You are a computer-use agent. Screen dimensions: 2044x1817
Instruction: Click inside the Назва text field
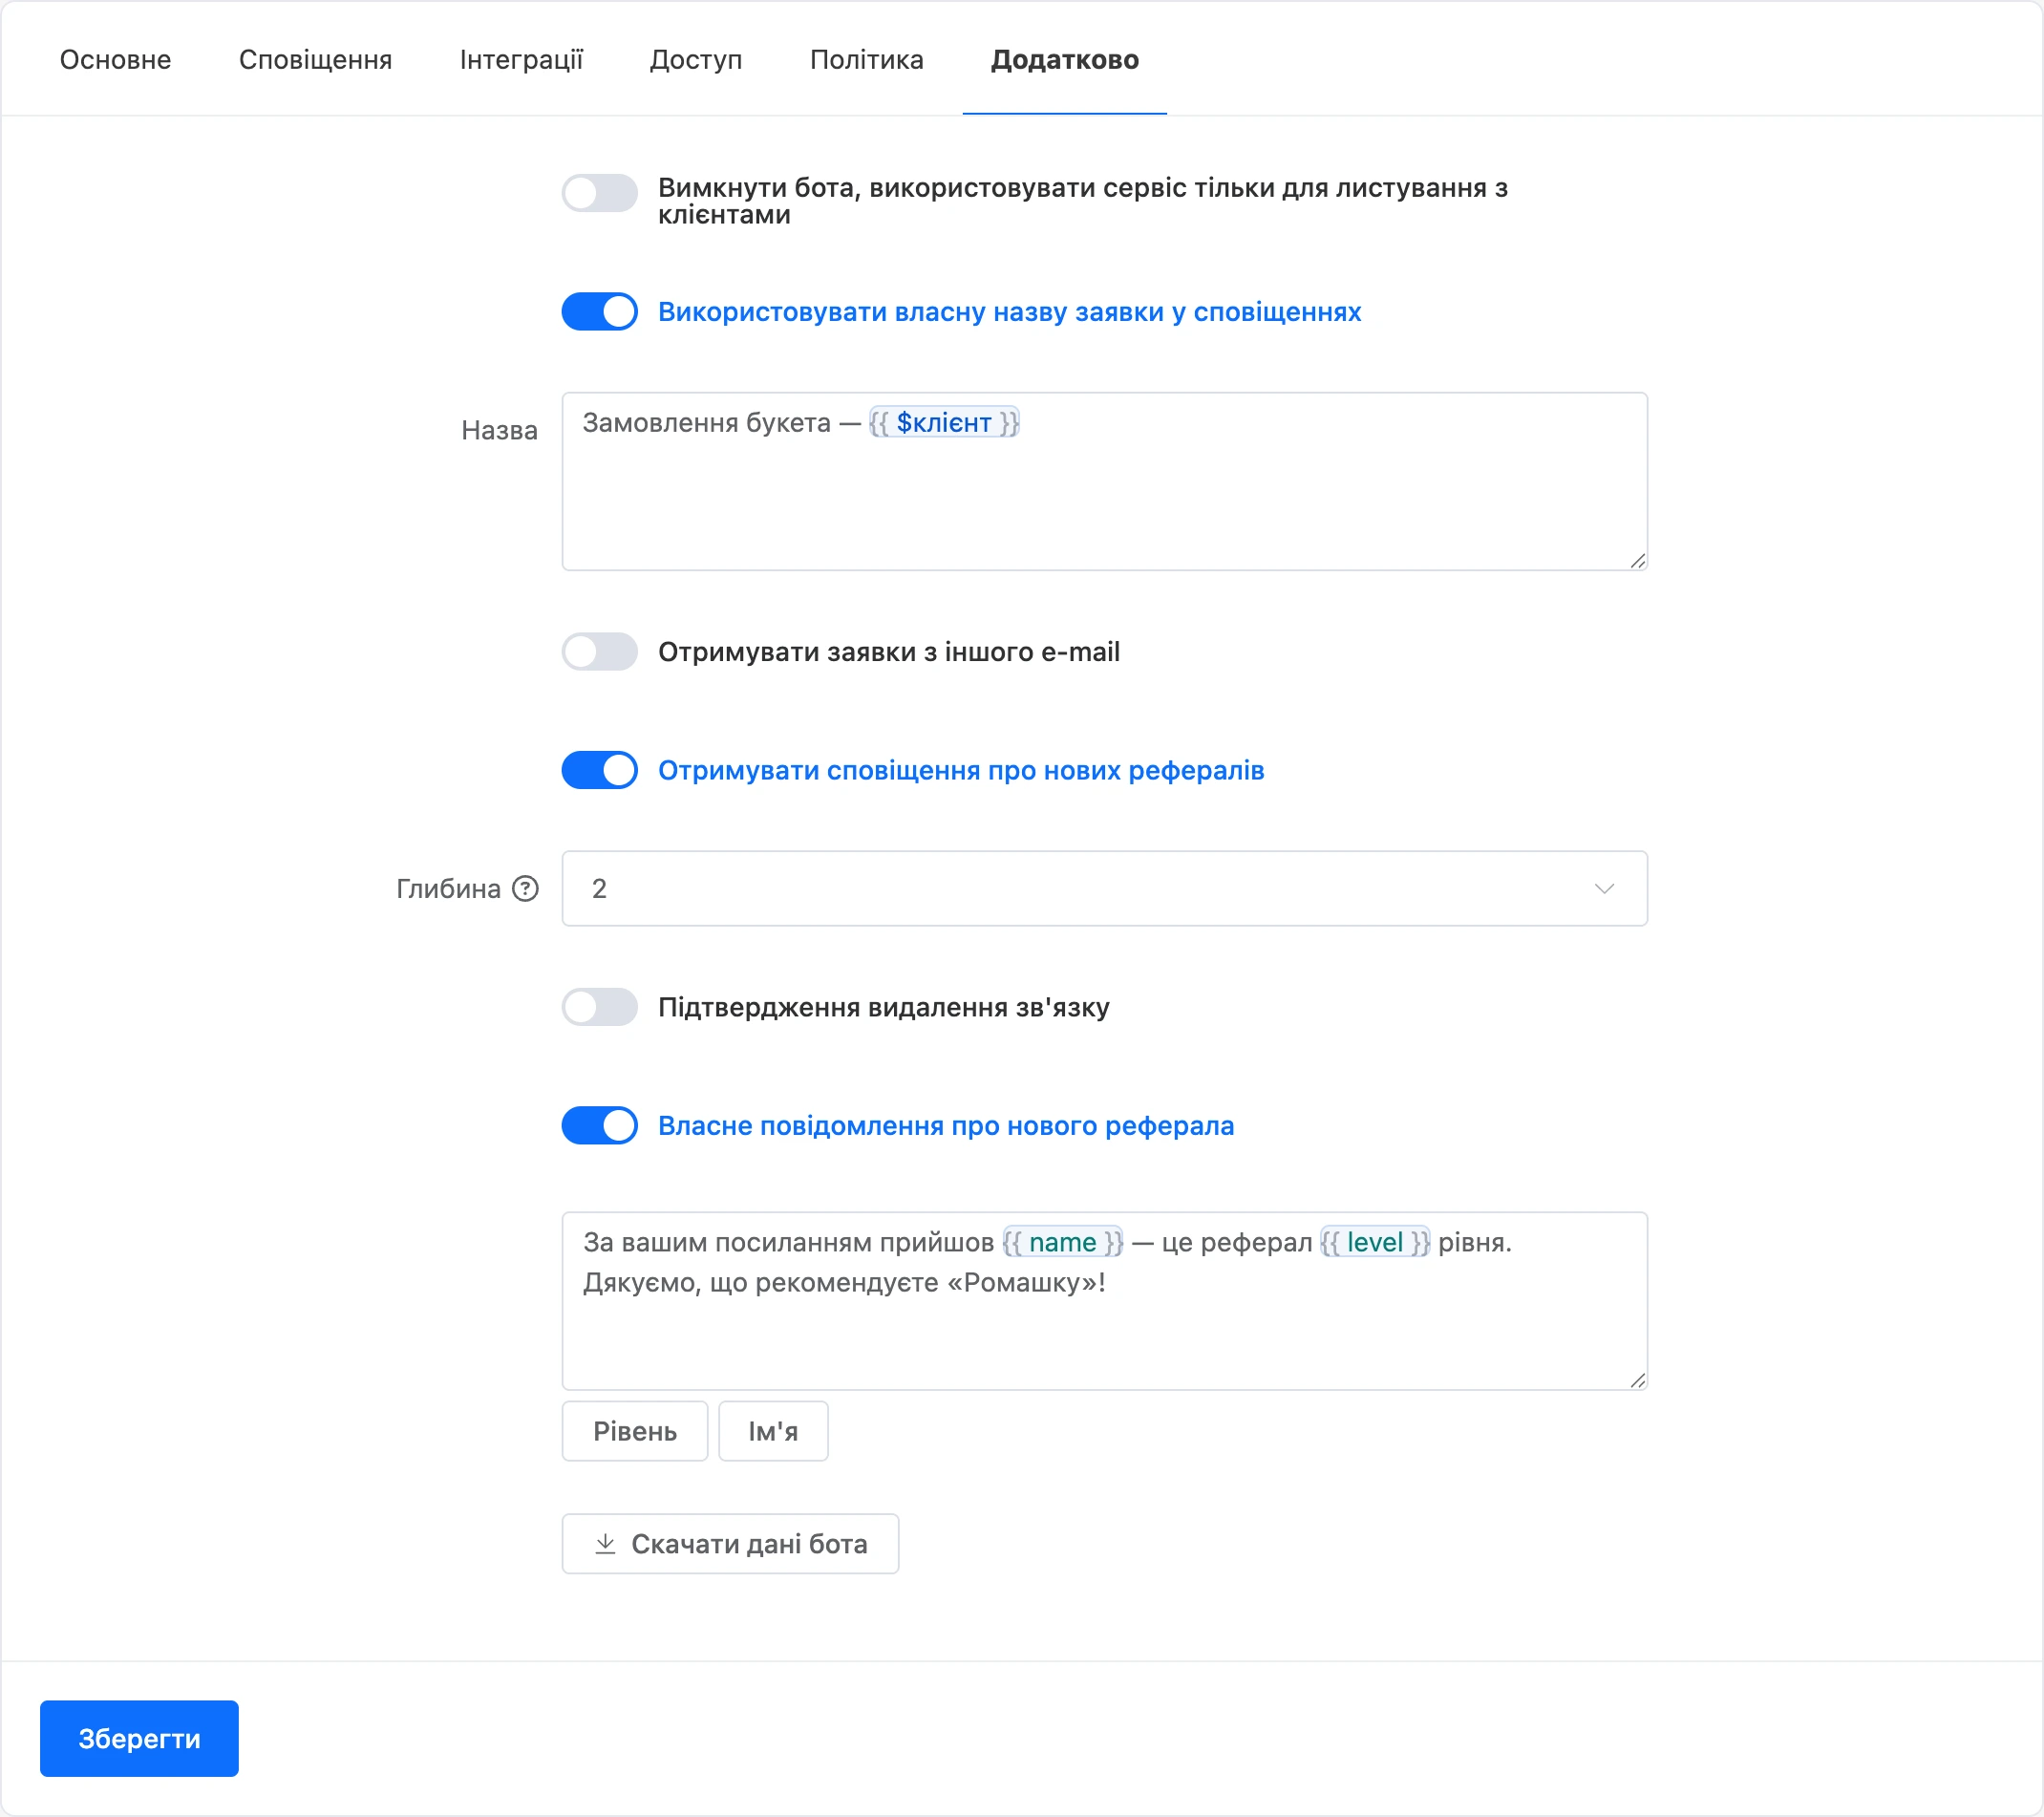coord(1104,481)
